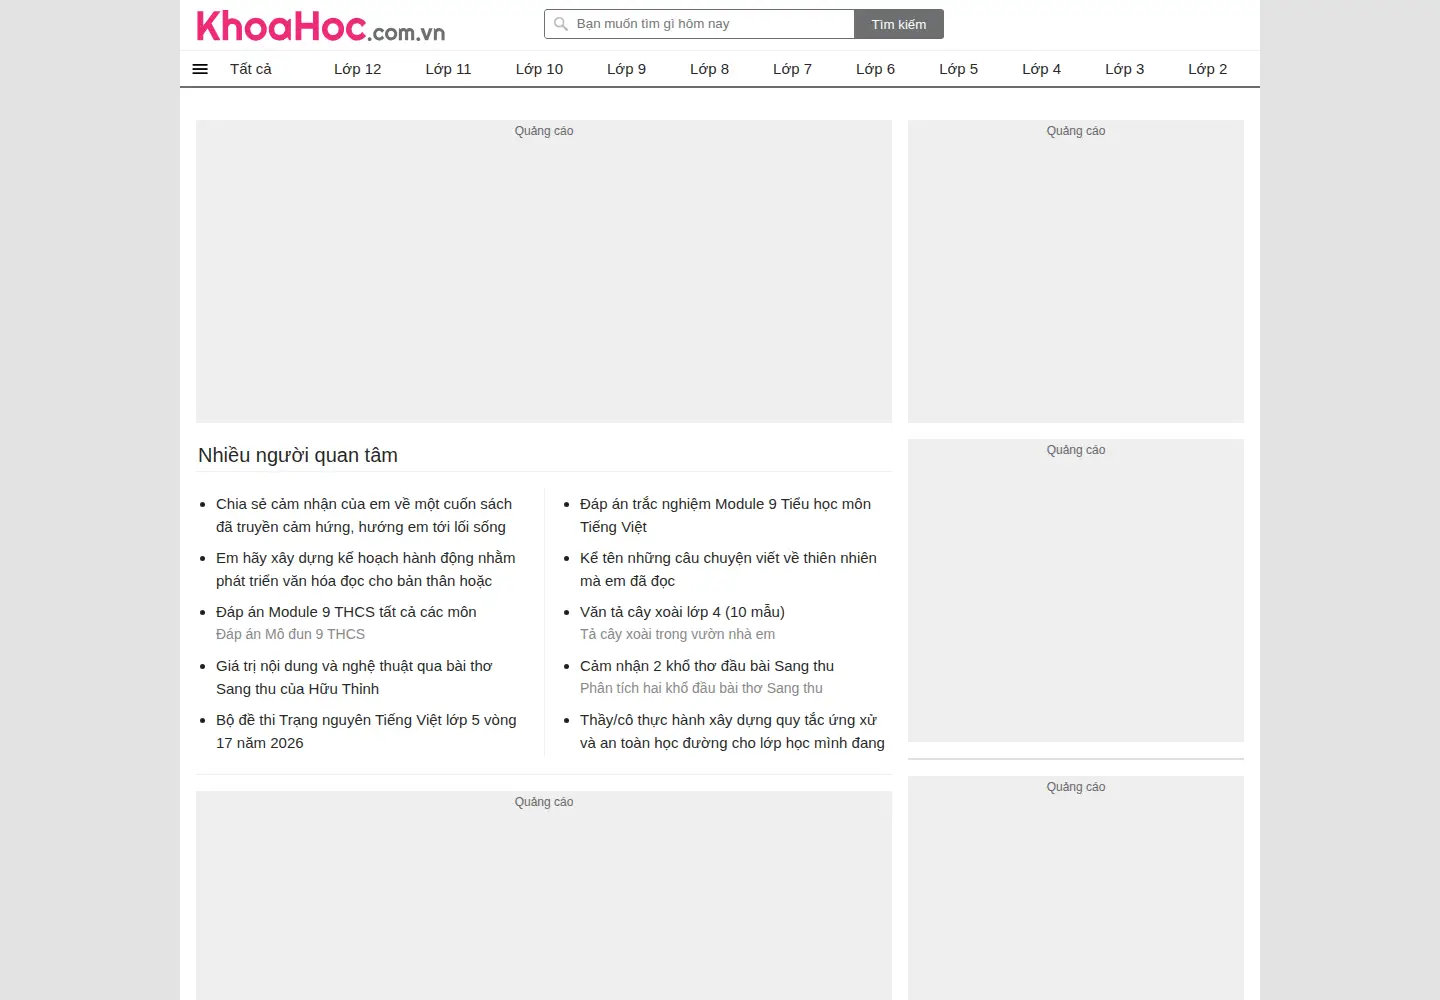
Task: Go to 'Lớp 9' category
Action: coord(627,69)
